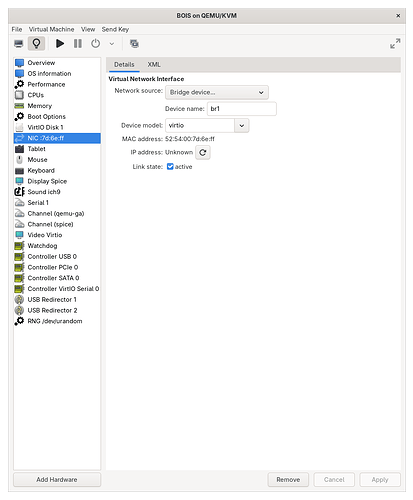Click the Add Hardware button
Viewport: 413px width, 500px height.
(x=57, y=480)
